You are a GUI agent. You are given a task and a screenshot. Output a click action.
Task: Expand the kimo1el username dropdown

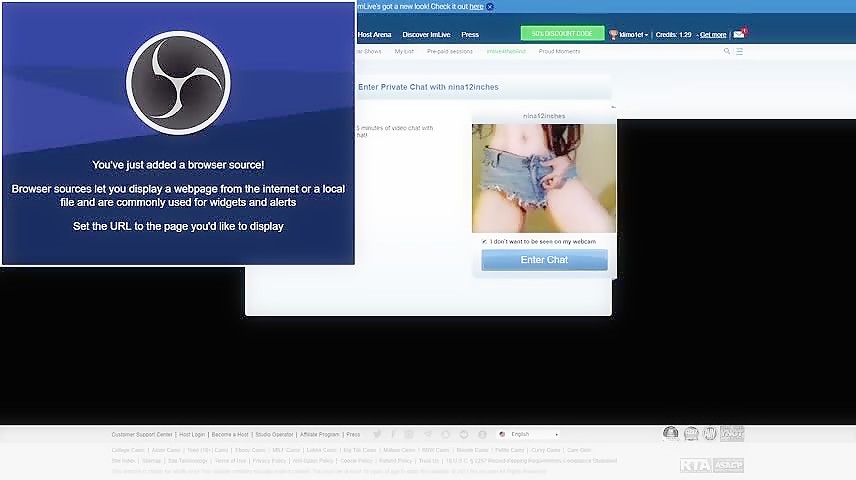coord(634,34)
